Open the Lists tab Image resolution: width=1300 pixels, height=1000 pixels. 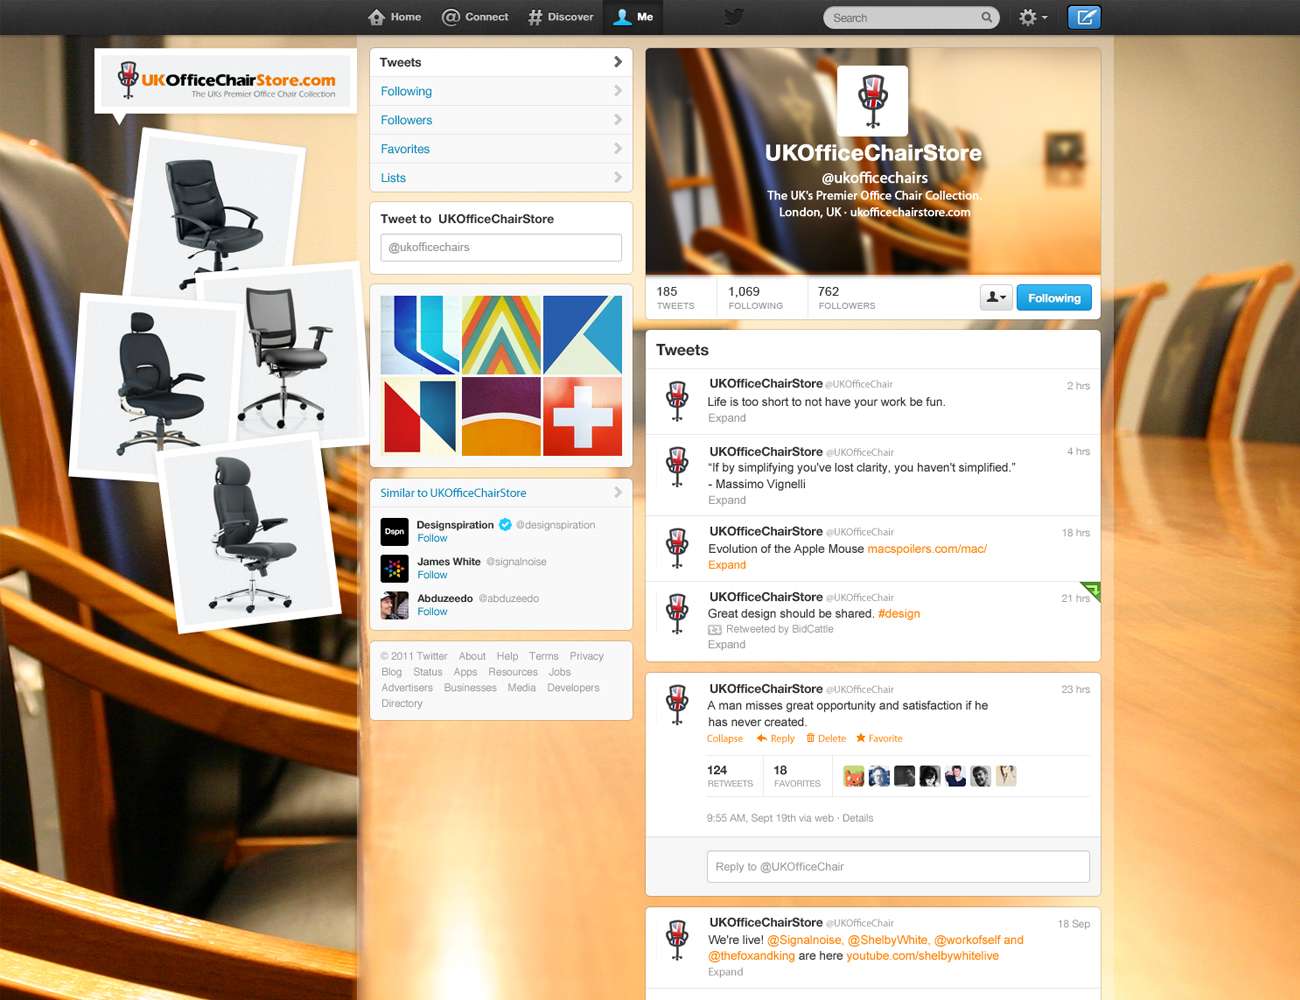point(501,178)
